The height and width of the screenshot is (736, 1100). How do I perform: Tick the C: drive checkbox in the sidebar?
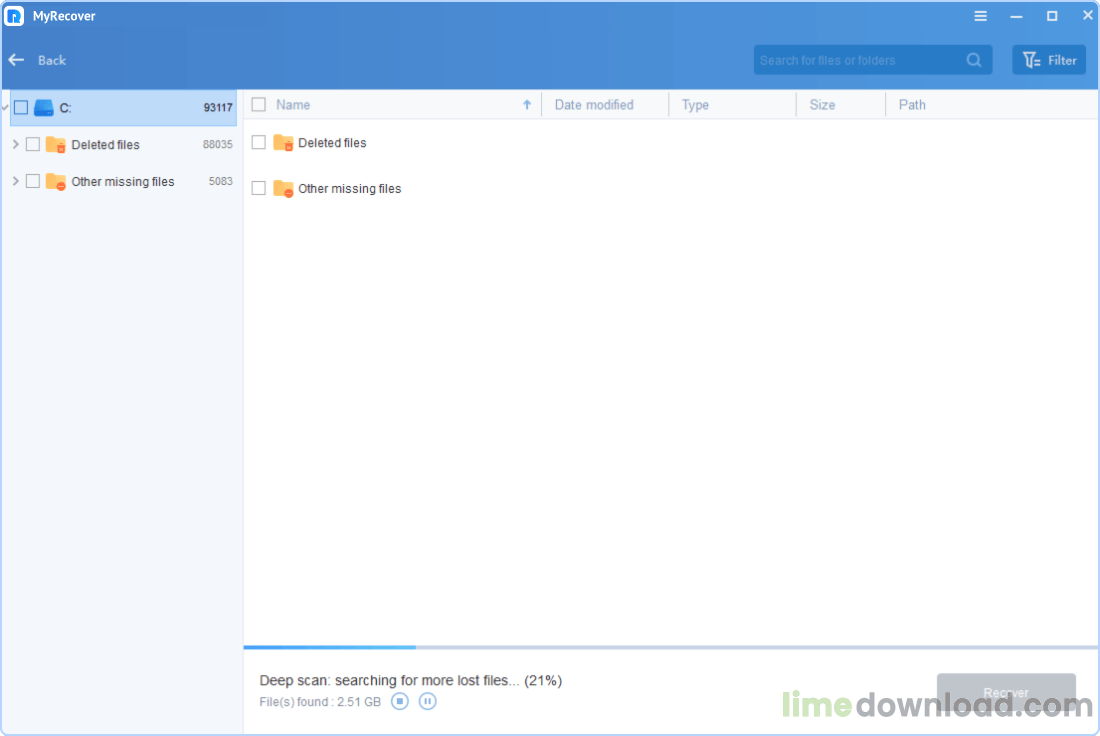point(21,107)
